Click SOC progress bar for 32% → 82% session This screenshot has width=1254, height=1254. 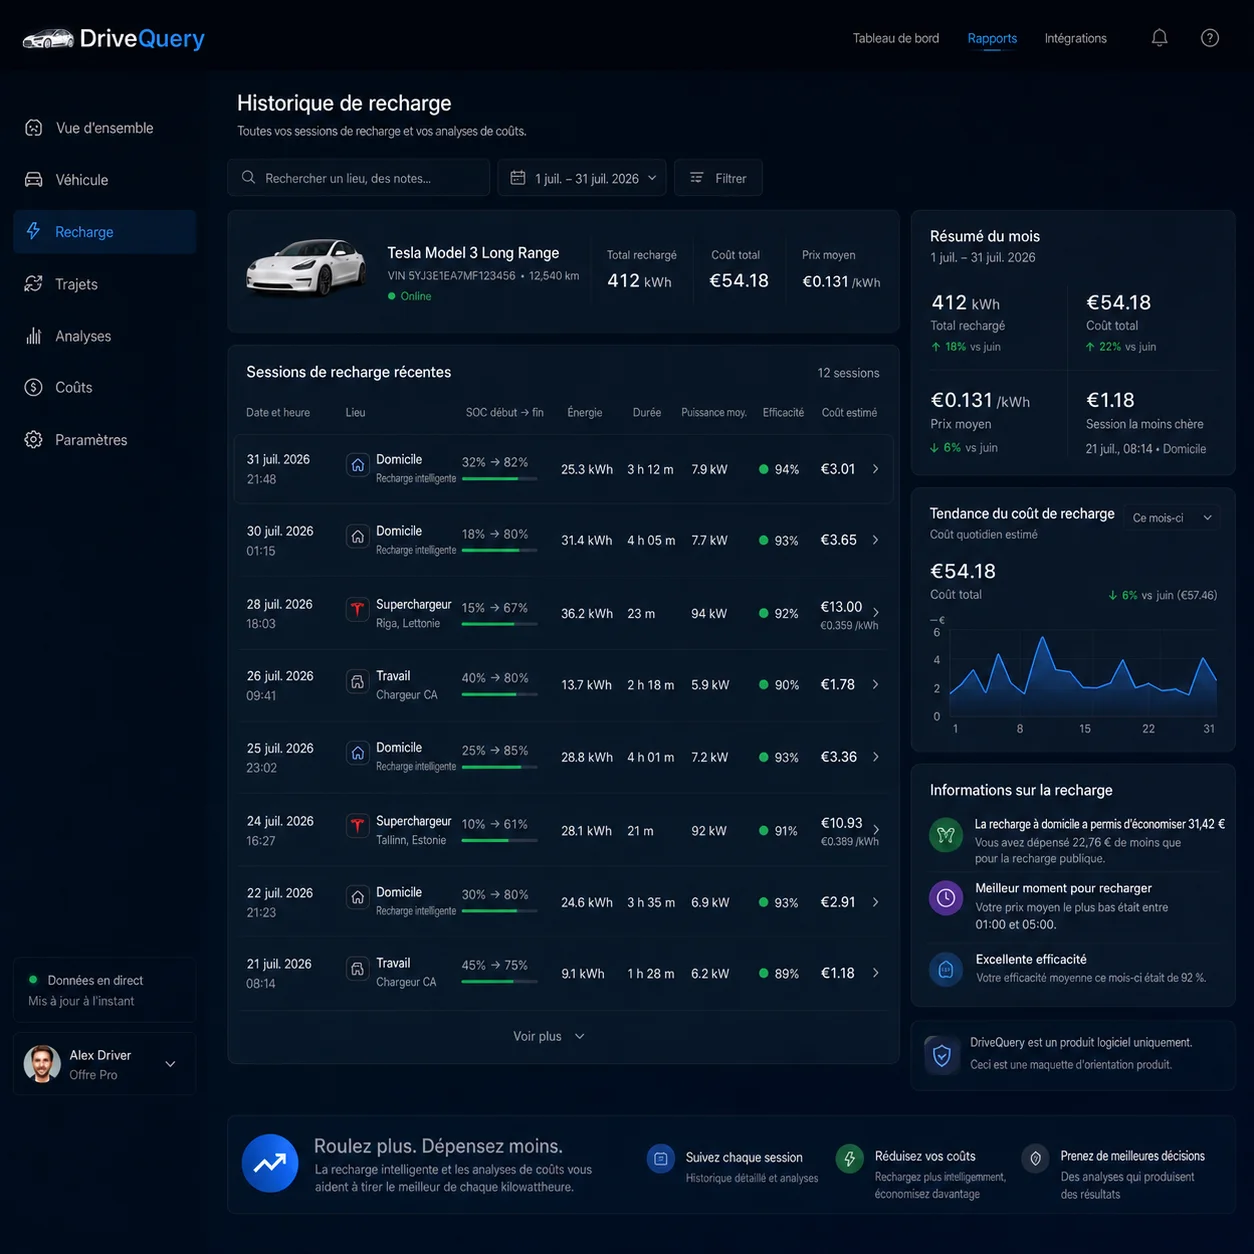499,479
